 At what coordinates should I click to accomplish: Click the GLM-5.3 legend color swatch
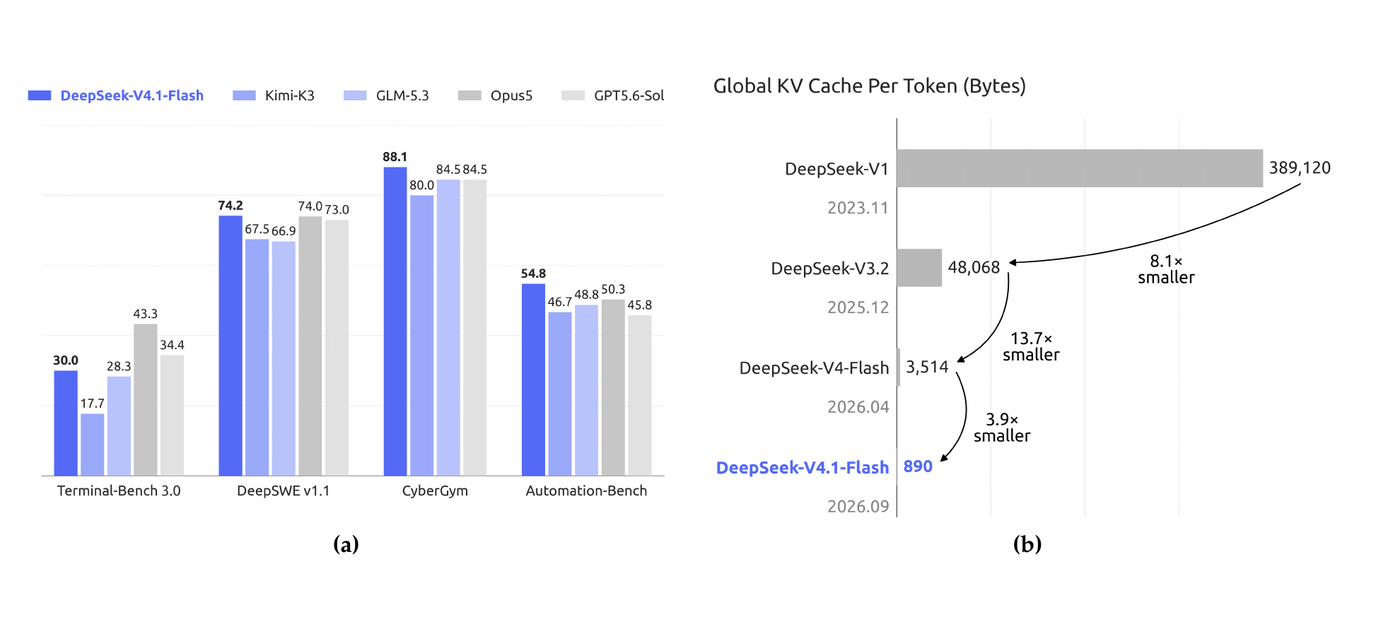(x=355, y=95)
